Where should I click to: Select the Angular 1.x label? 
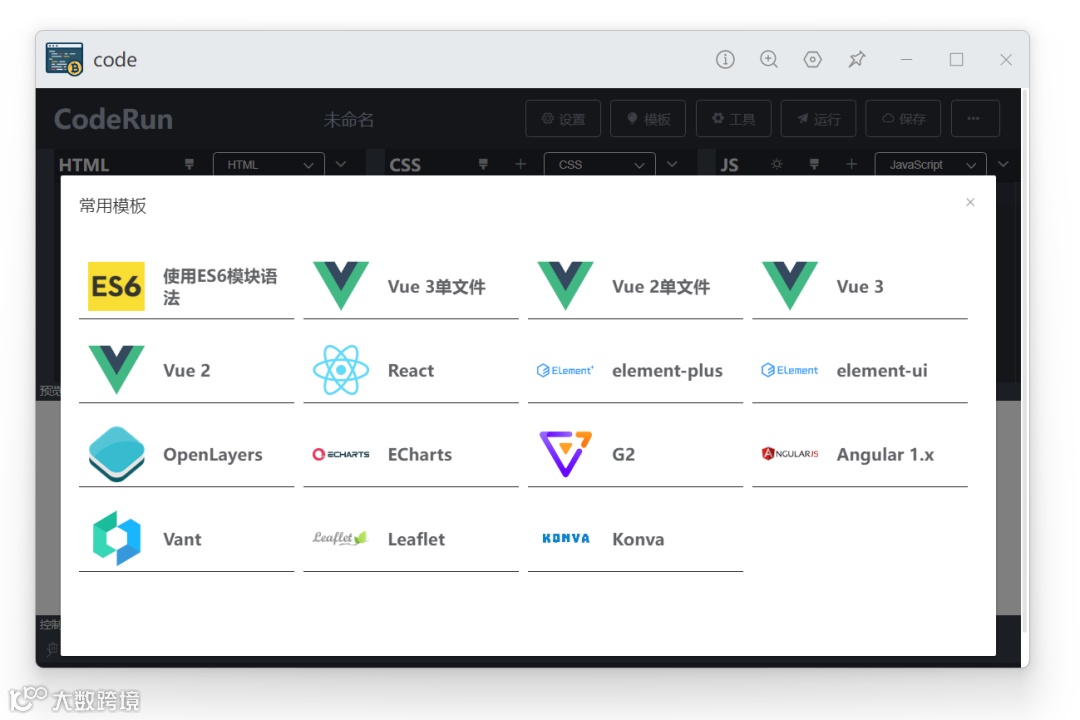point(885,455)
